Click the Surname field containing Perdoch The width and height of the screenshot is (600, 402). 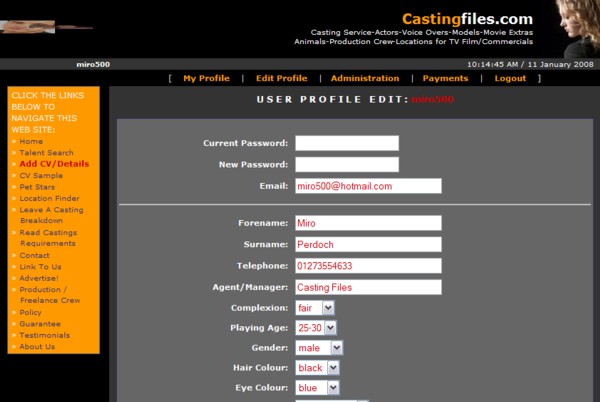tap(368, 244)
